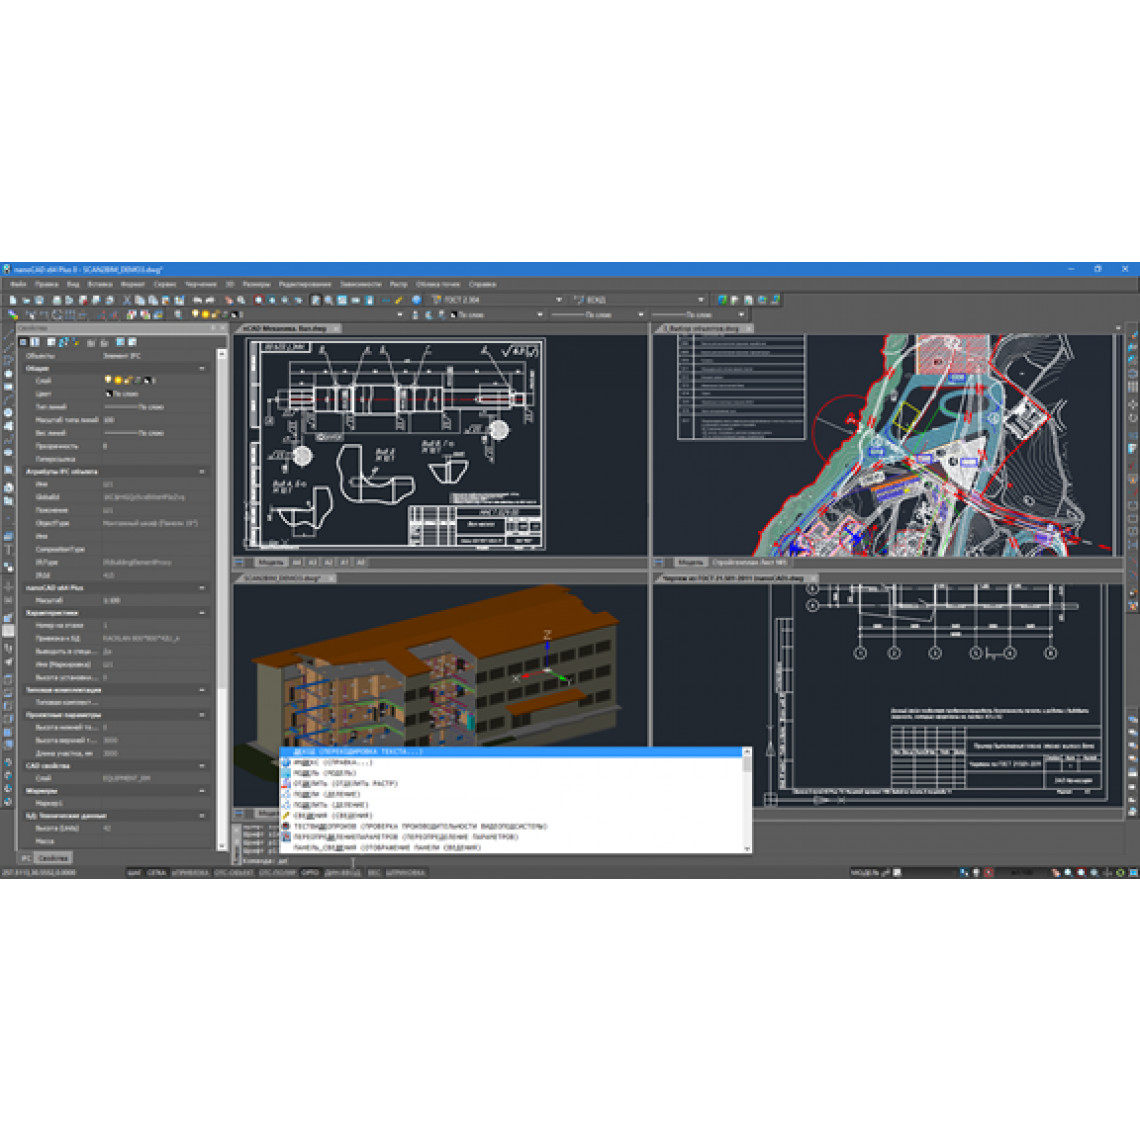Click the yellow sun icon in Слой row
Screen dimensions: 1140x1140
[118, 380]
